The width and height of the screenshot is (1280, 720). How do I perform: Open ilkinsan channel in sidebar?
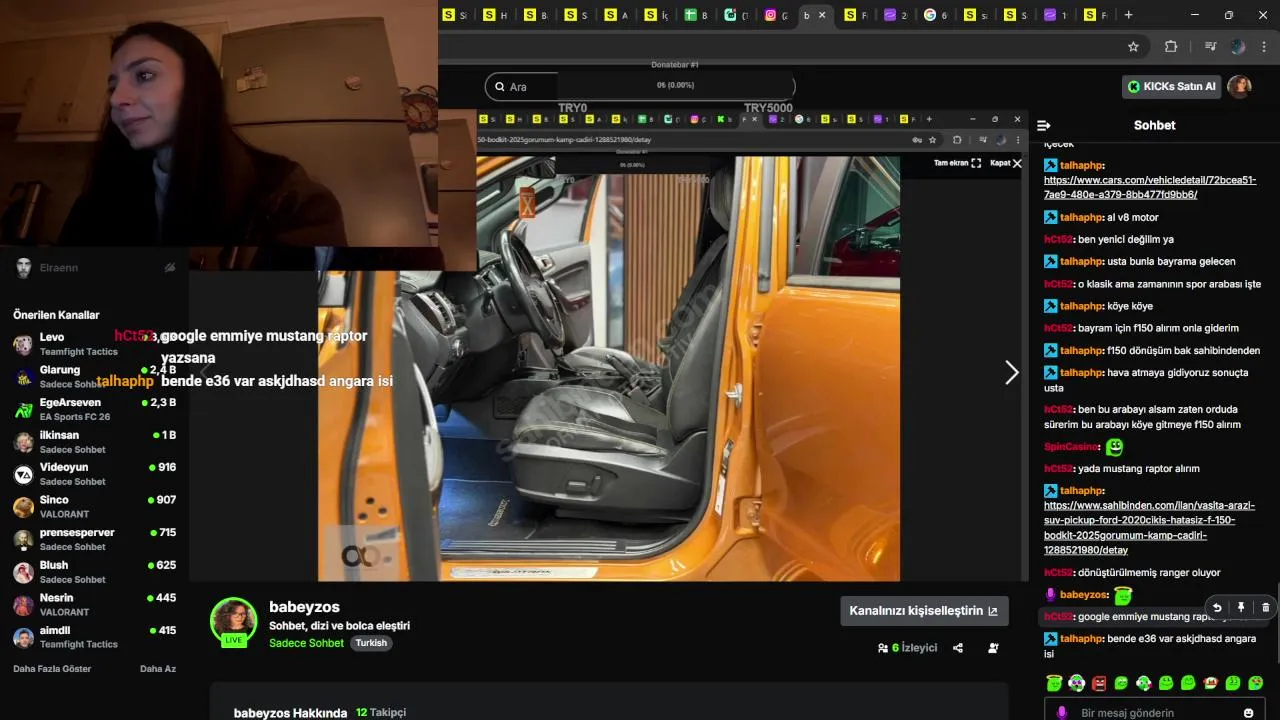(x=95, y=442)
